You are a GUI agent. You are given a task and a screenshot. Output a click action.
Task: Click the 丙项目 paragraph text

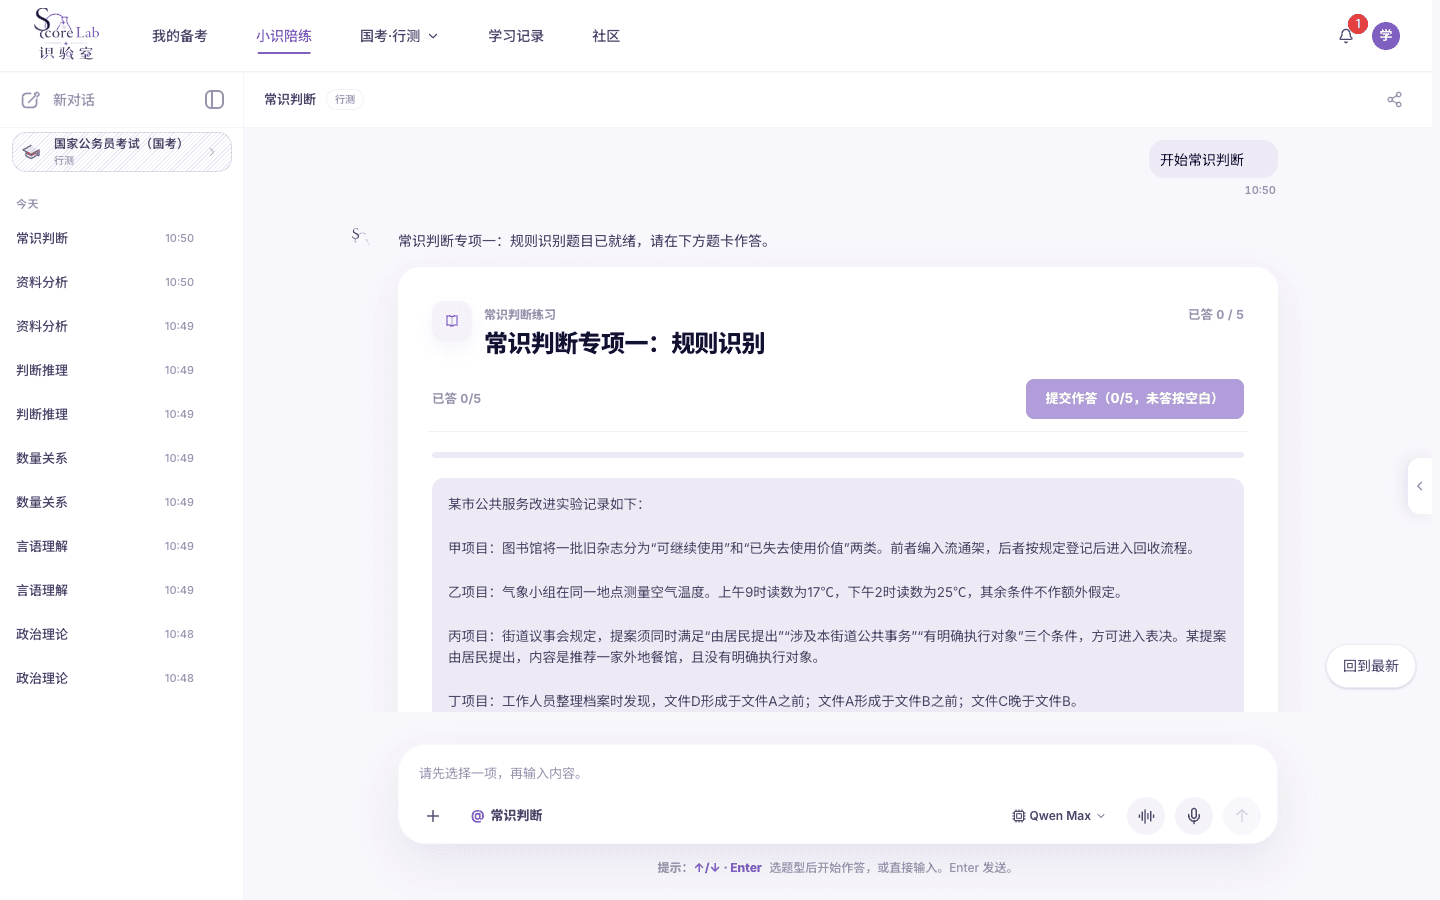[838, 646]
